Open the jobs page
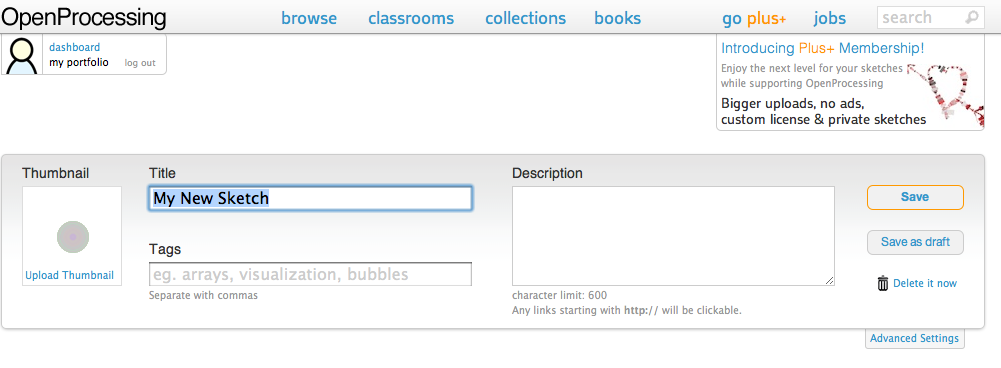This screenshot has width=1001, height=368. point(830,19)
